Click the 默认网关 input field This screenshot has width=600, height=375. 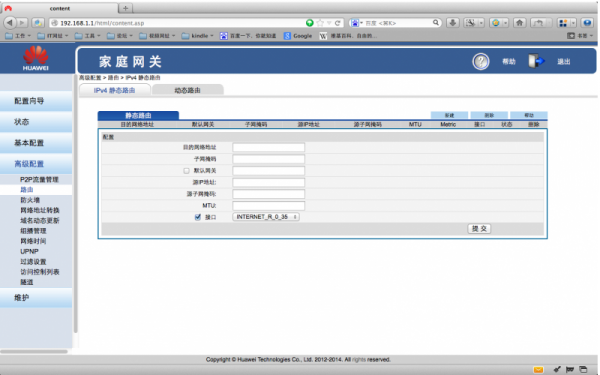coord(269,171)
